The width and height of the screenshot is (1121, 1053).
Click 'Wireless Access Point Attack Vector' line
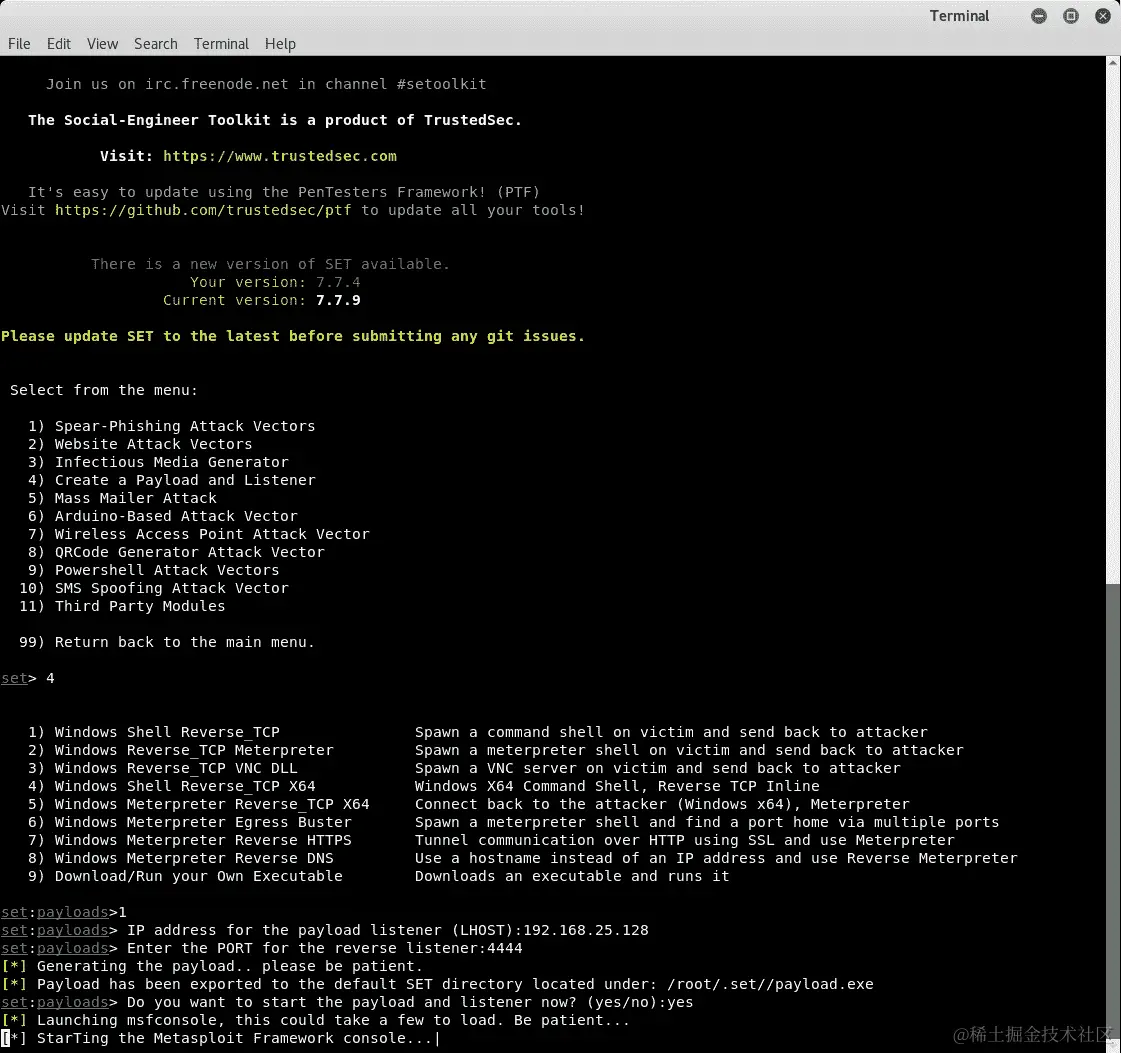[x=199, y=534]
